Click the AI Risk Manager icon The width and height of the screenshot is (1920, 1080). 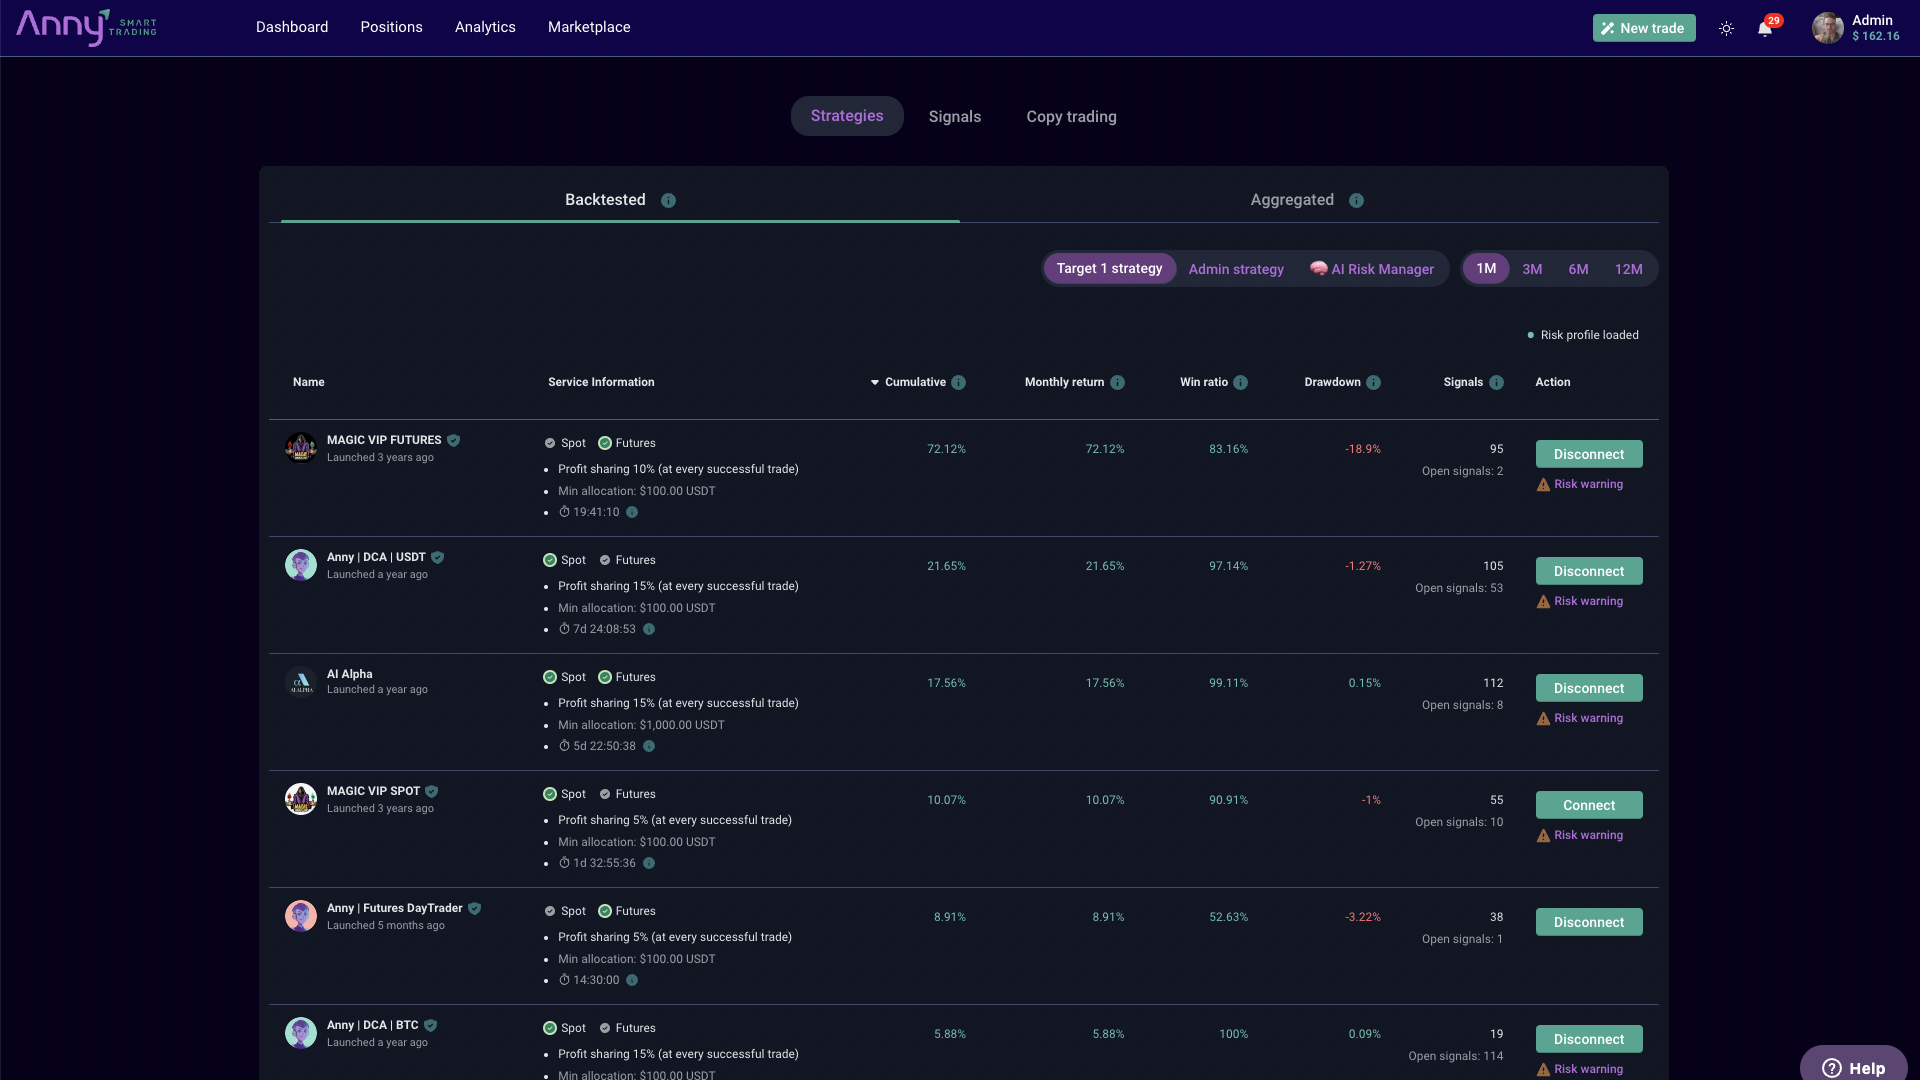coord(1317,270)
